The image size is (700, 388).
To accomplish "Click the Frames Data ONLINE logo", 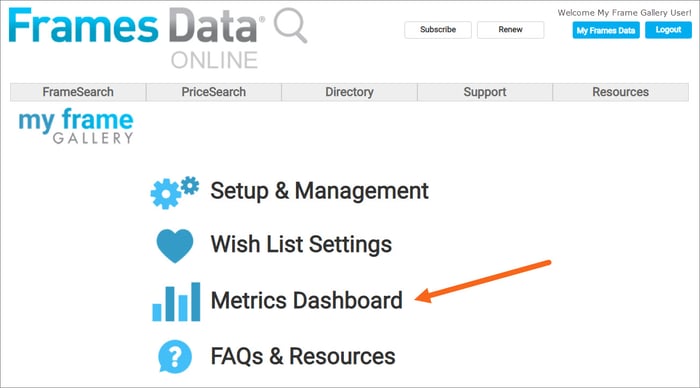I will 158,38.
